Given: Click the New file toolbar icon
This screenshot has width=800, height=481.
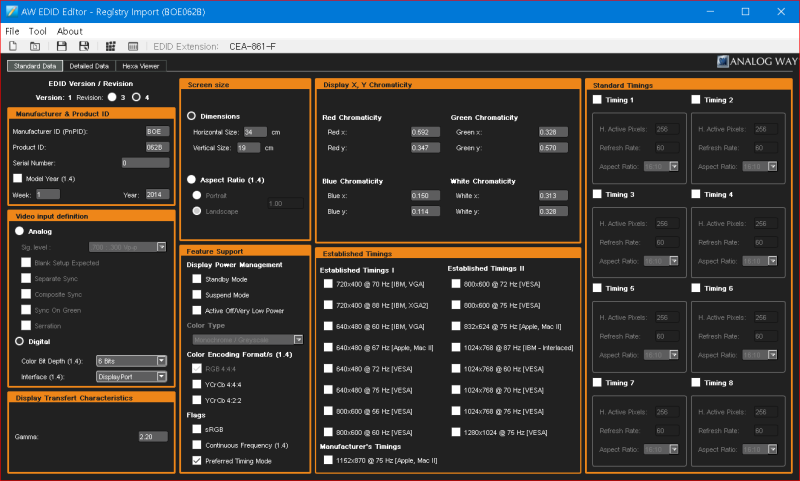Looking at the screenshot, I should [13, 46].
